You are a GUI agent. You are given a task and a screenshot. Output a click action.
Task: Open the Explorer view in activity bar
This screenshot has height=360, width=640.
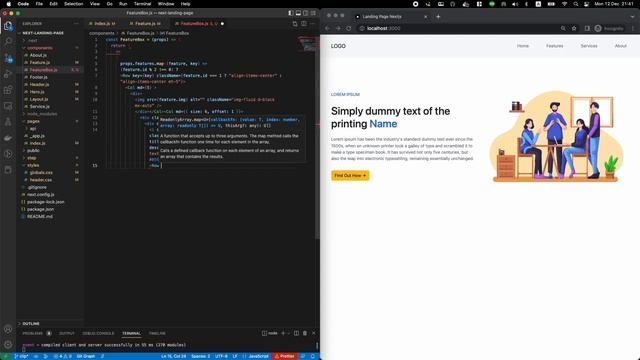pos(8,26)
